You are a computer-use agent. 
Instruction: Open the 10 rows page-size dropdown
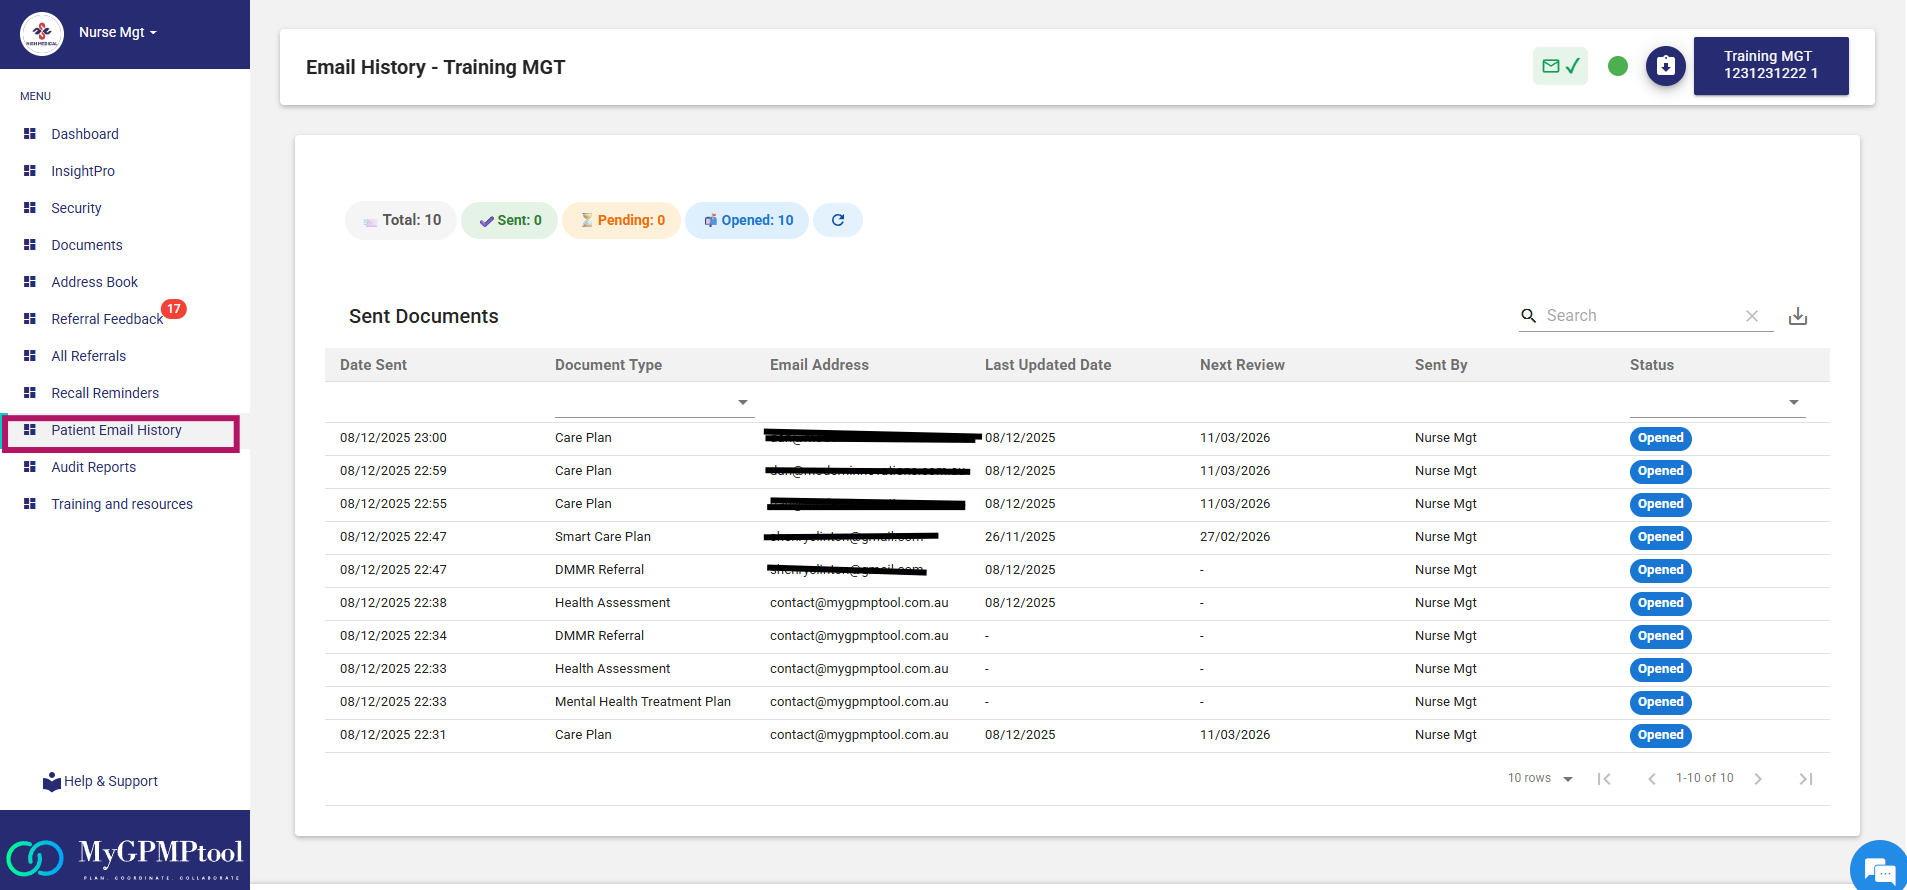1540,778
